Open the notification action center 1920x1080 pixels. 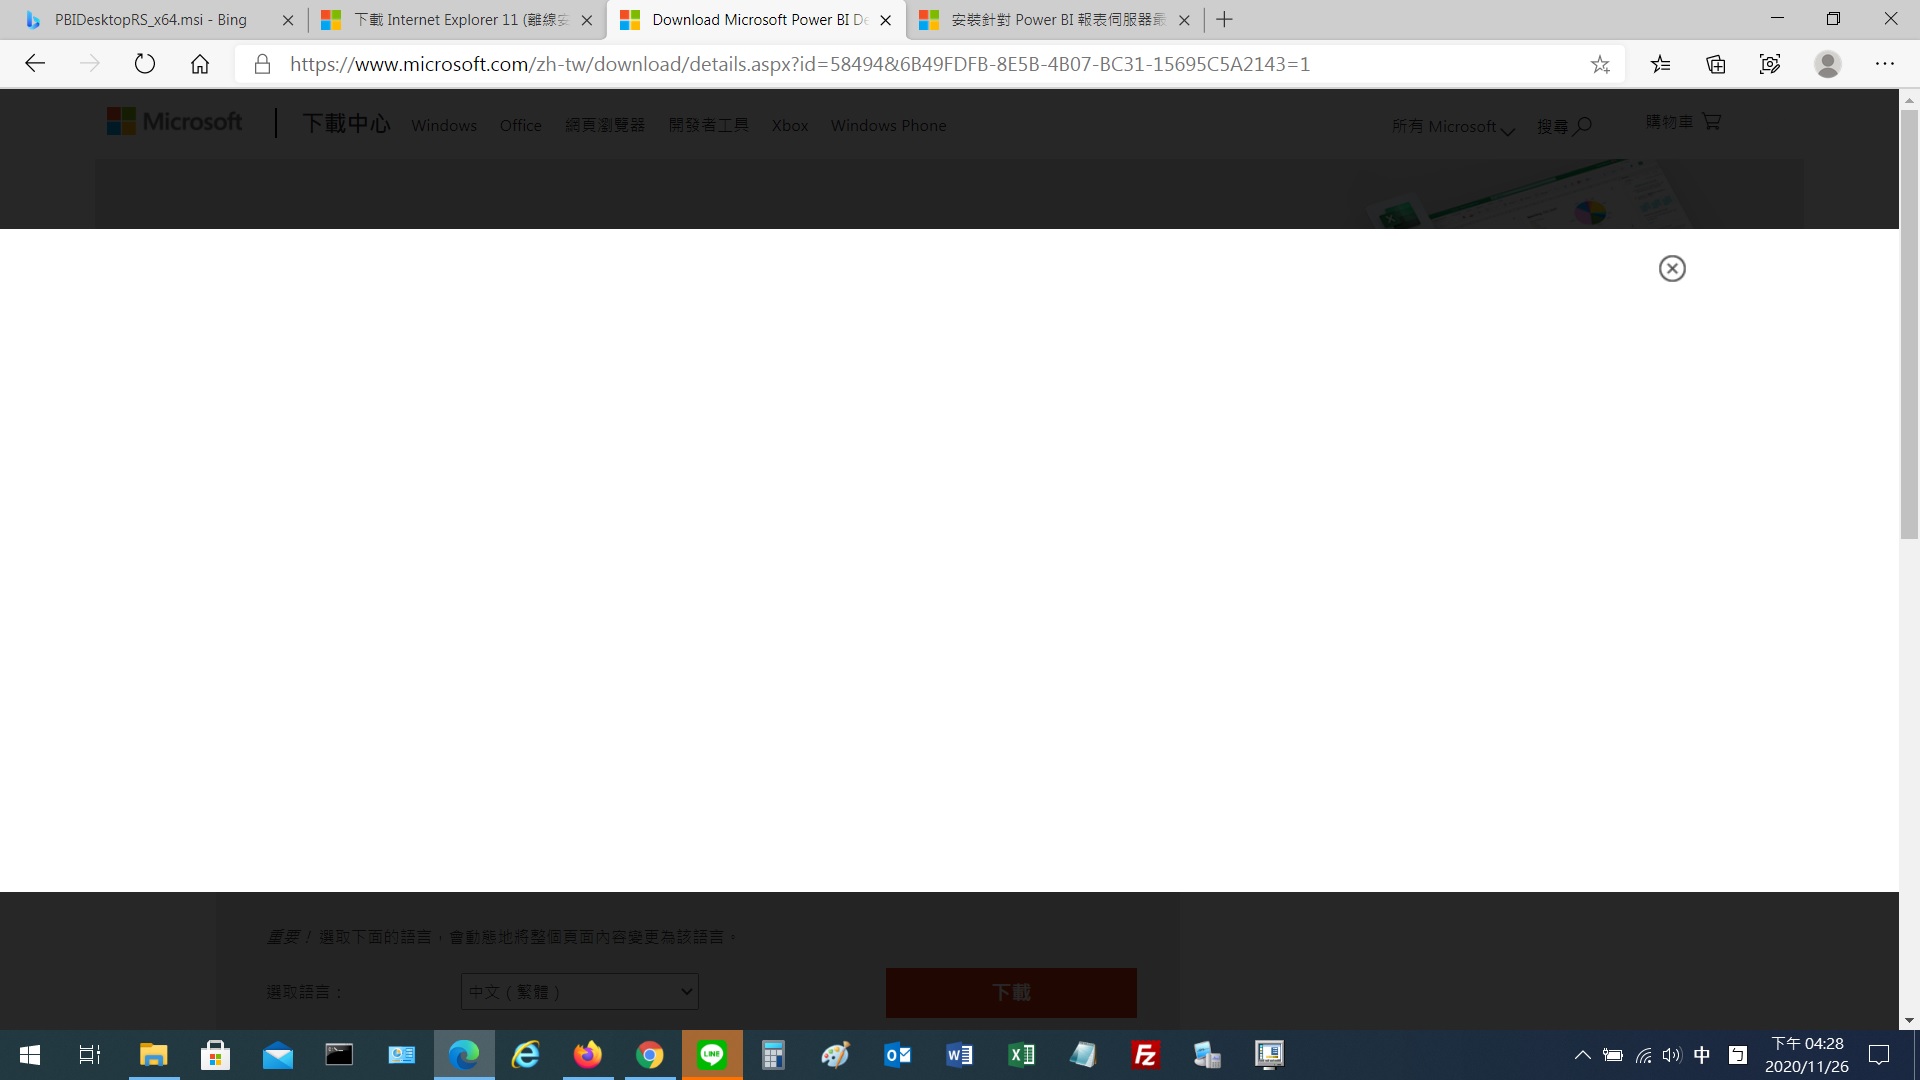tap(1879, 1055)
